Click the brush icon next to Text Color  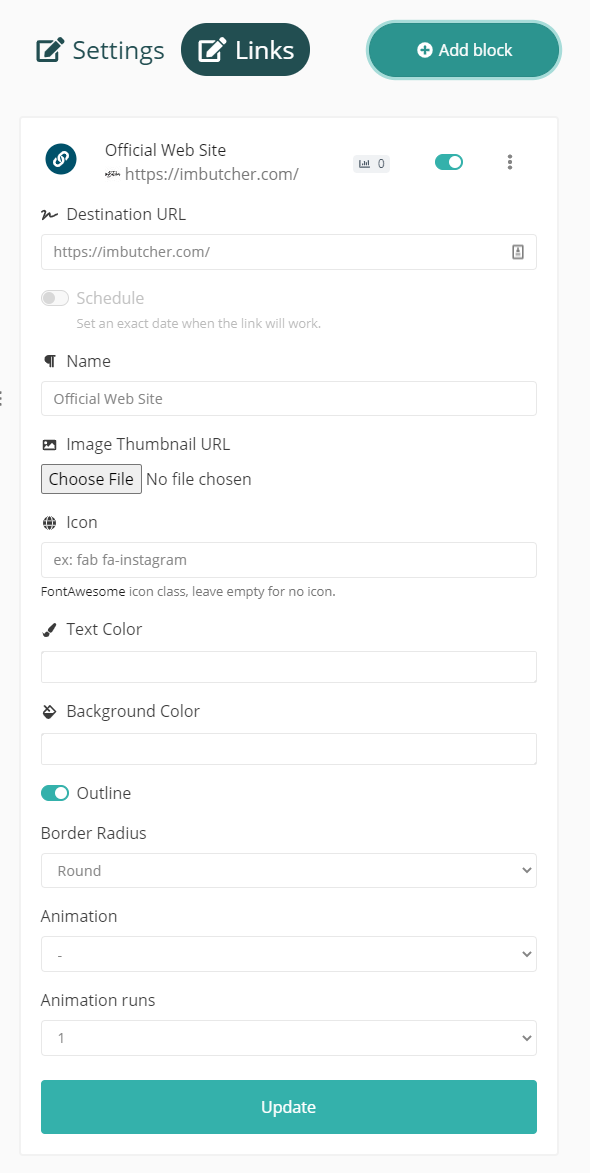coord(49,630)
